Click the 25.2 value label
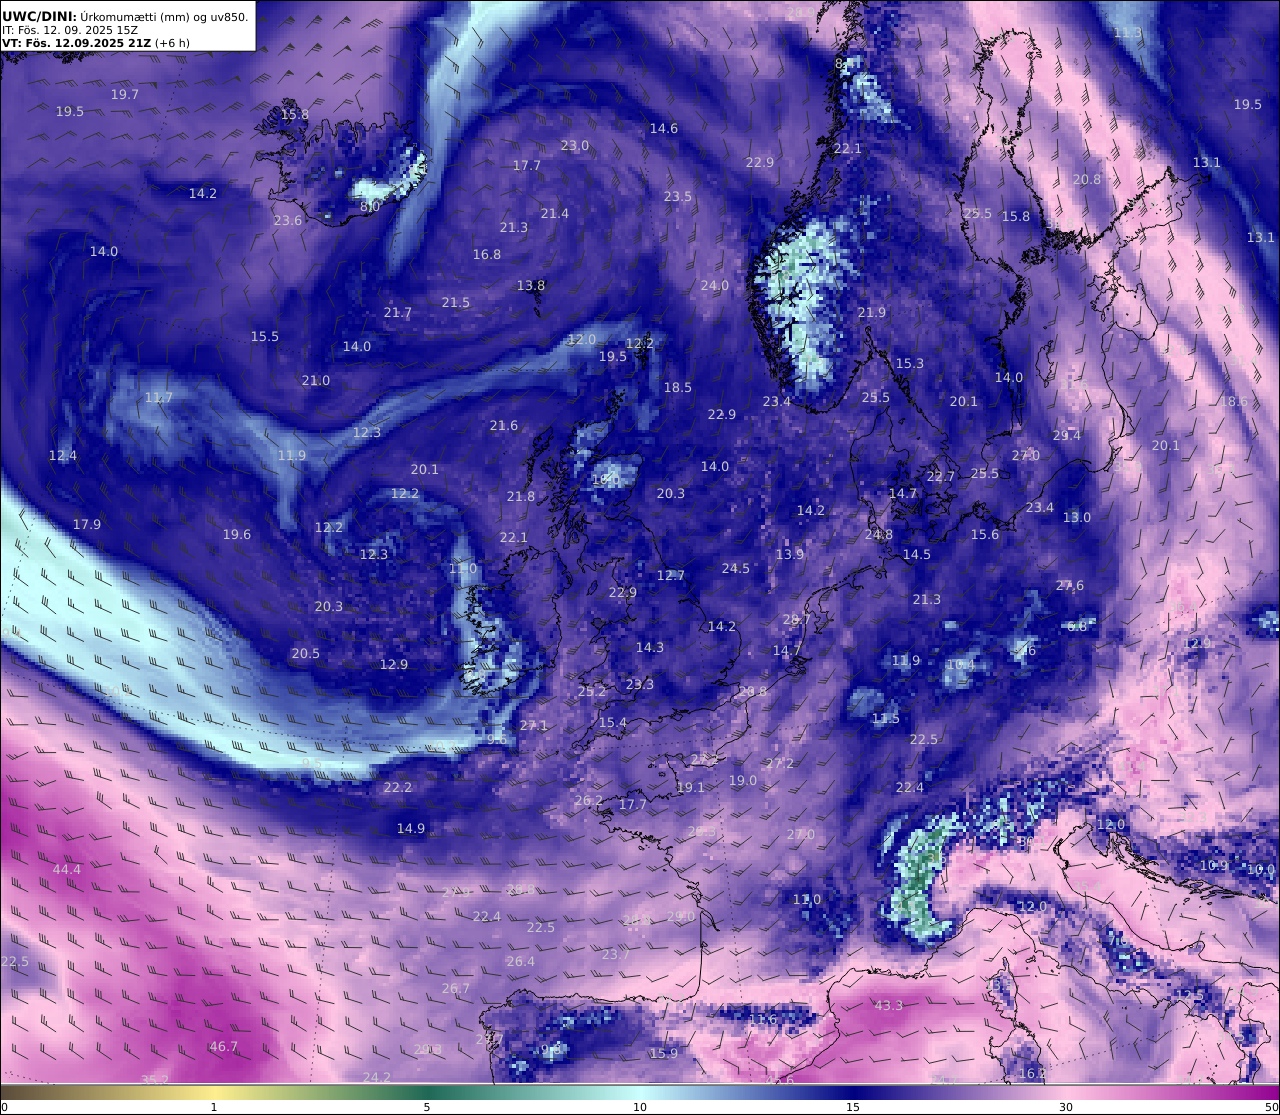 592,691
